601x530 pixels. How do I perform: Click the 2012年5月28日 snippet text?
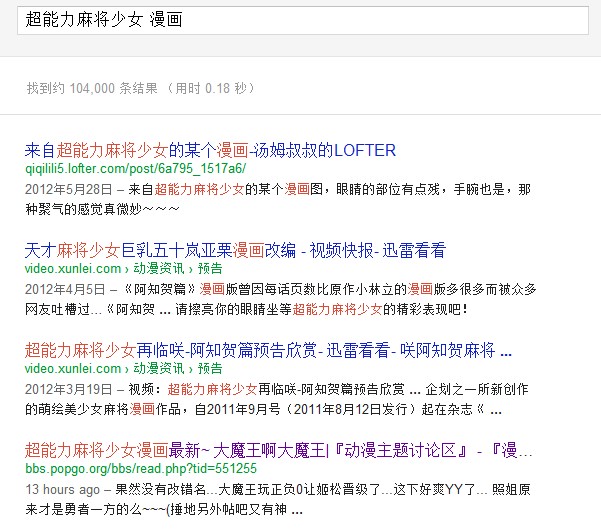coord(278,189)
